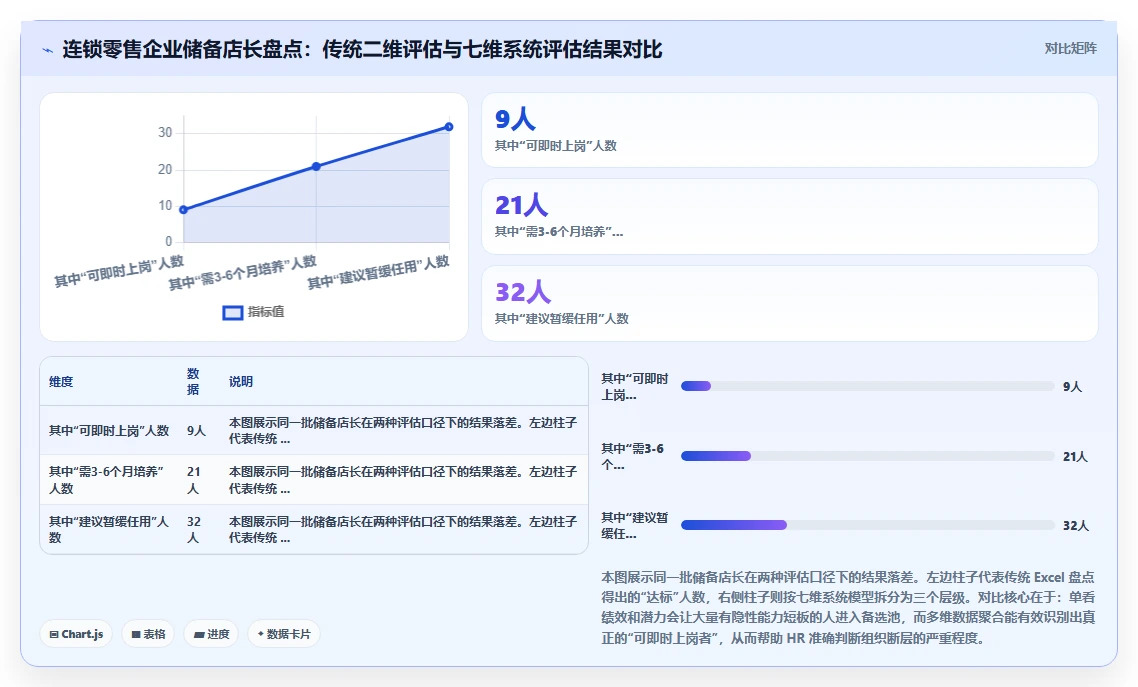Click the description cell in the 21人 table row
Screen dimensions: 1138x687
coord(403,480)
